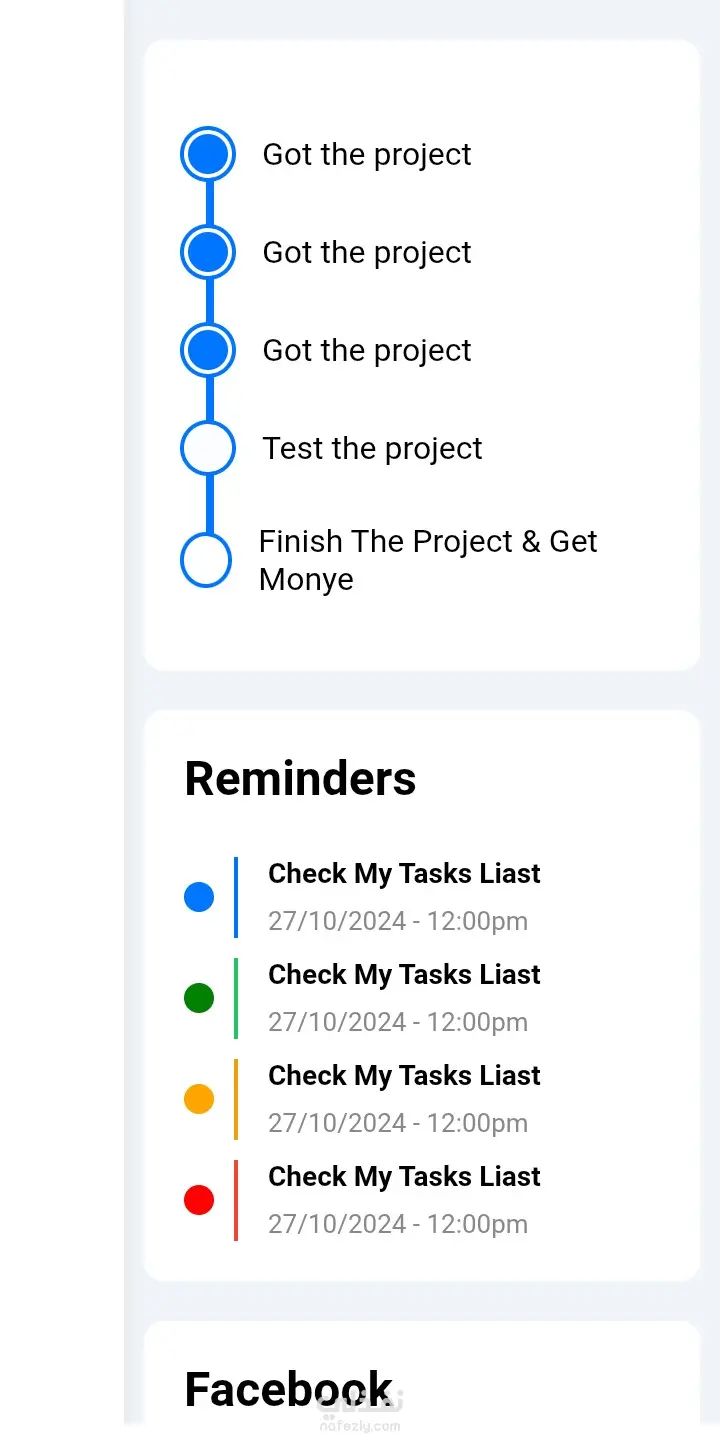Click the green reminder dot icon
This screenshot has width=720, height=1434.
coord(199,998)
